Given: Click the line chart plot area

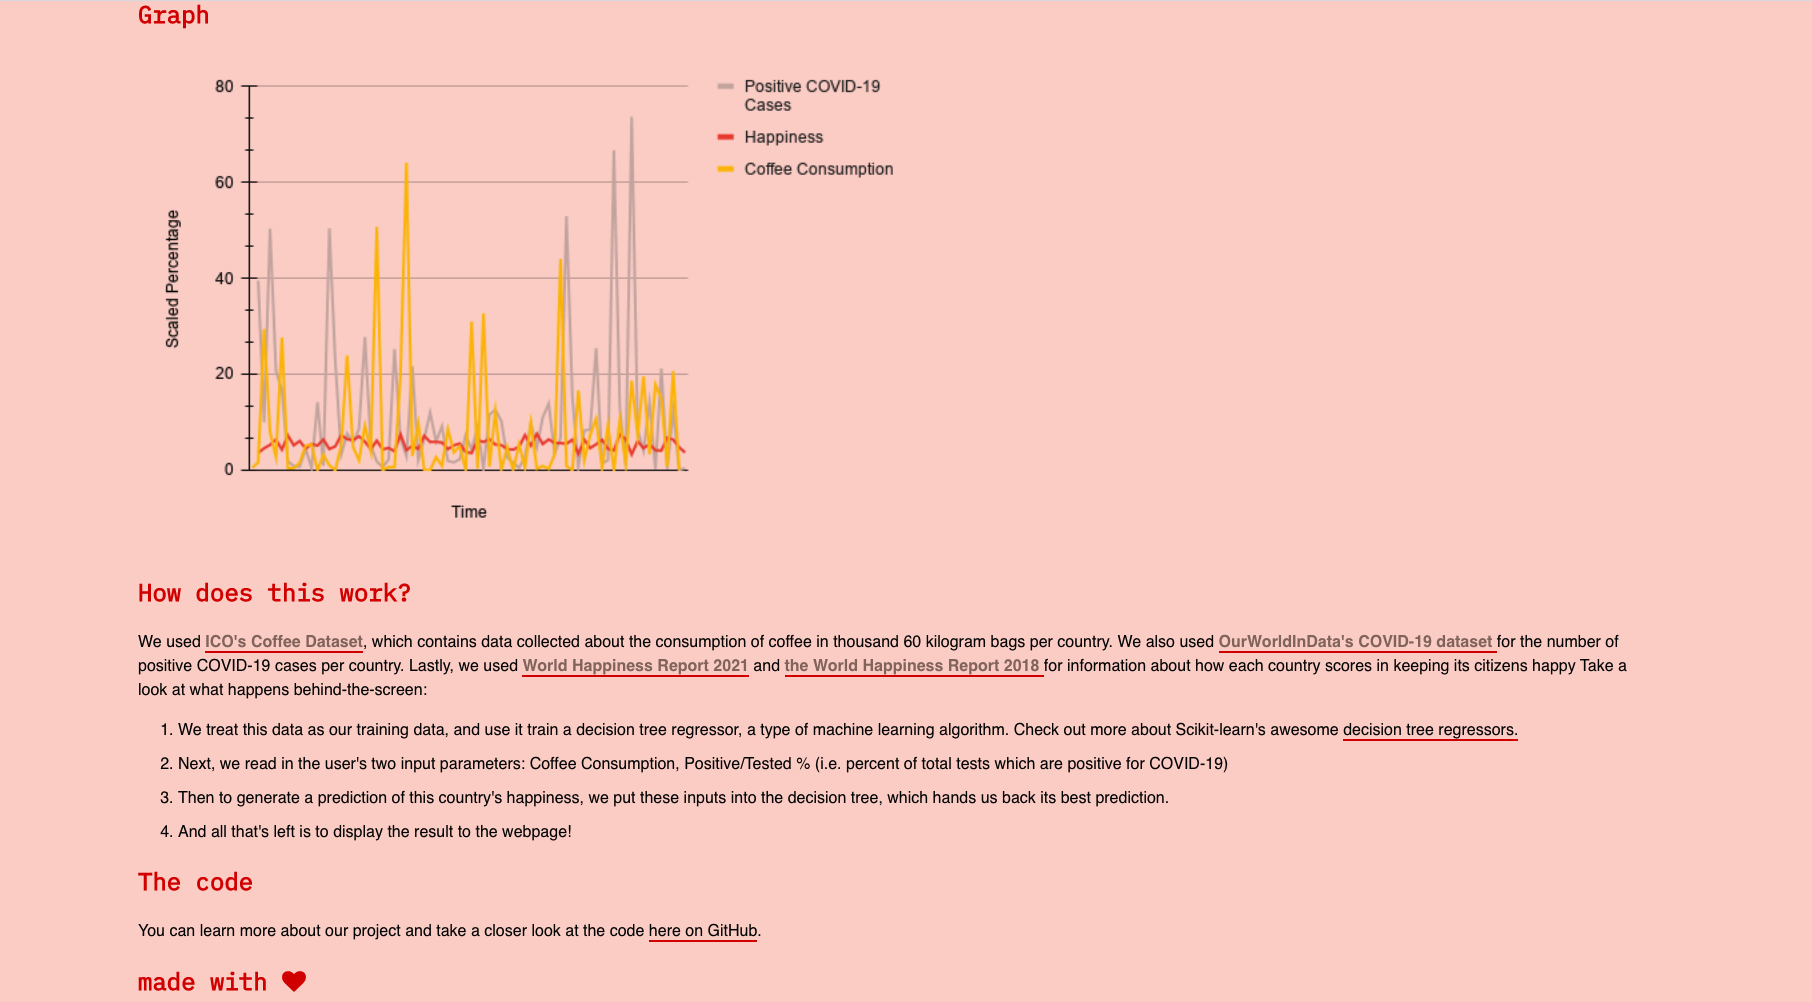Looking at the screenshot, I should tap(469, 278).
